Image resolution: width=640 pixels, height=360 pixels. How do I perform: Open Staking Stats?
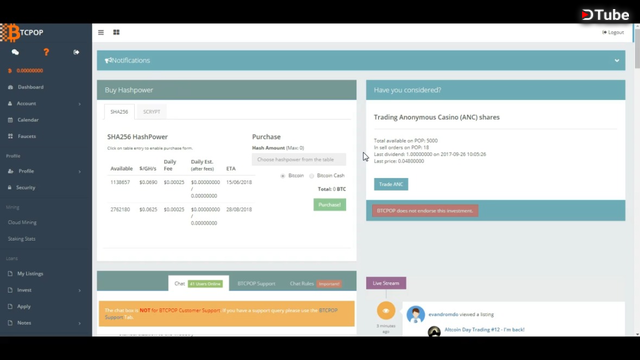coord(22,239)
